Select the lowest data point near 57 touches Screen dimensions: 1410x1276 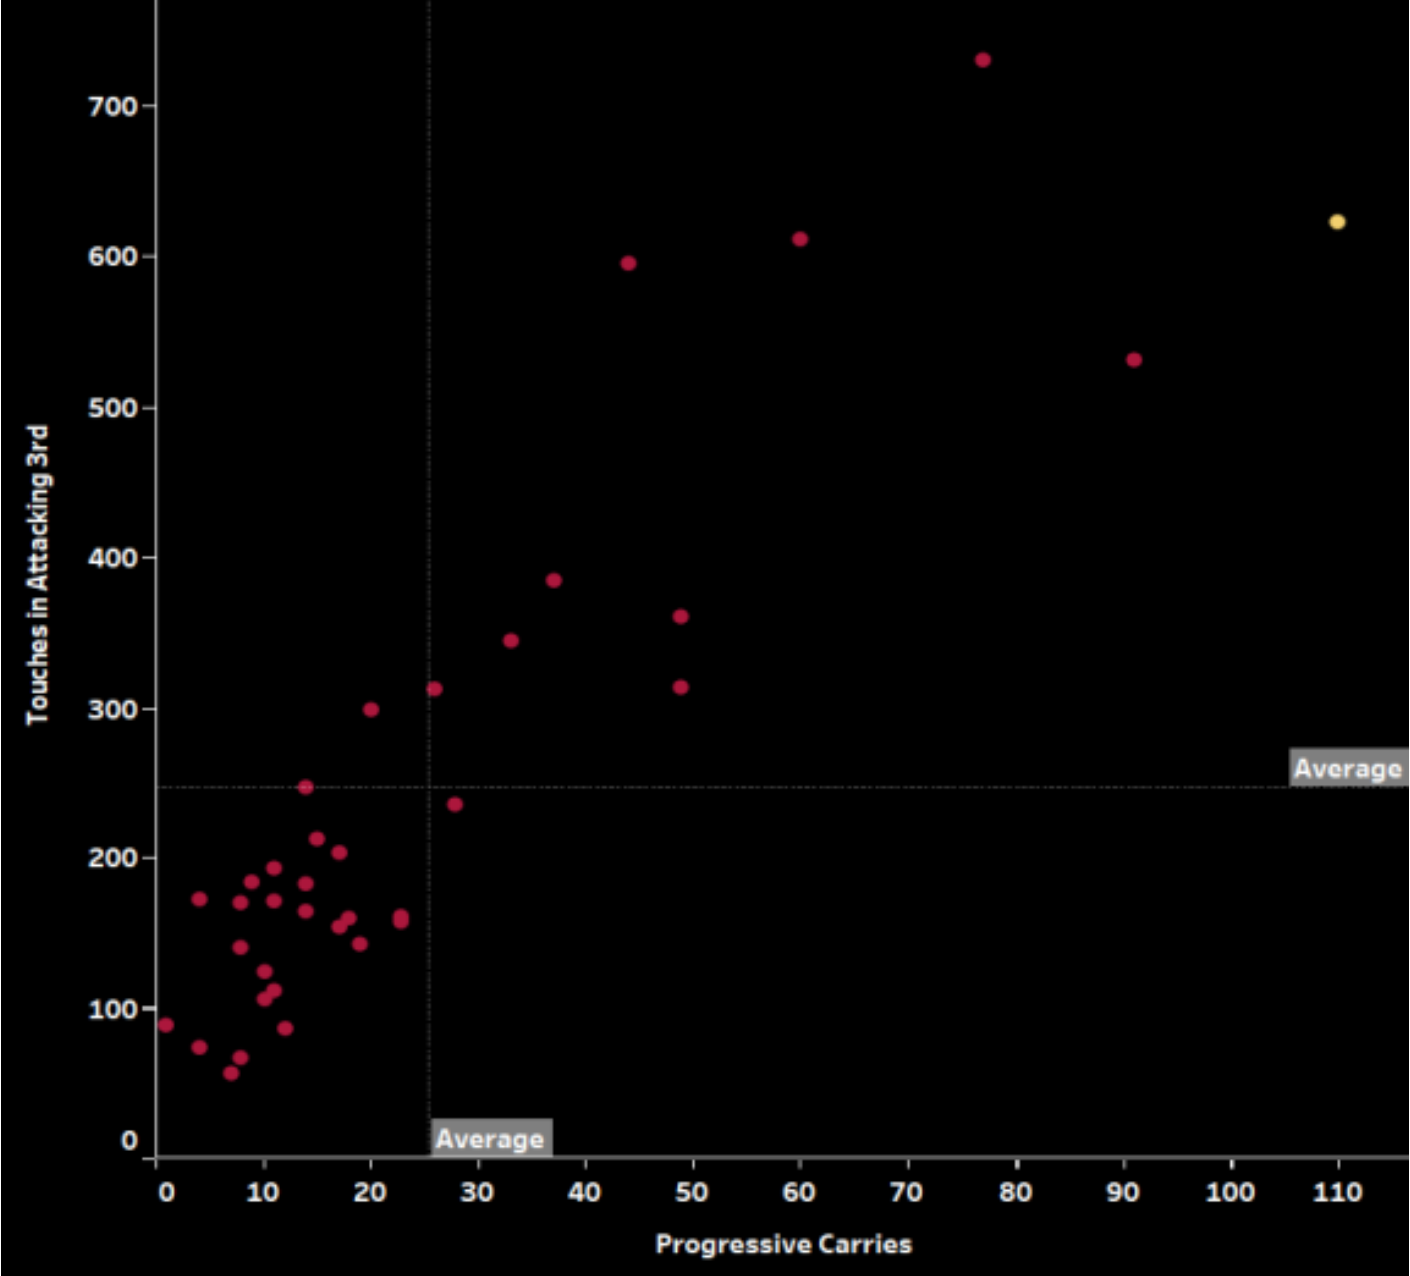pos(231,1073)
